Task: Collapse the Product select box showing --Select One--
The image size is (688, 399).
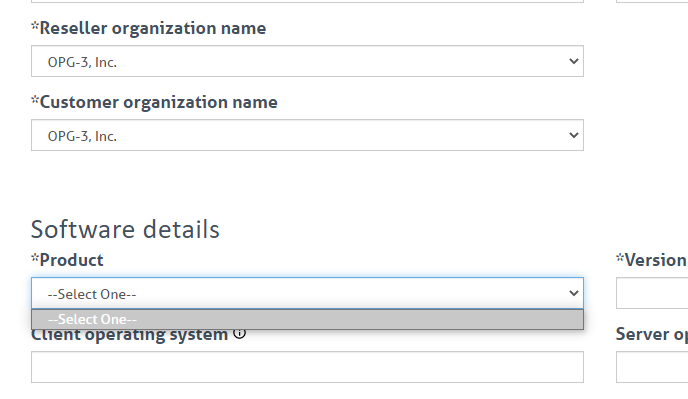Action: (x=307, y=293)
